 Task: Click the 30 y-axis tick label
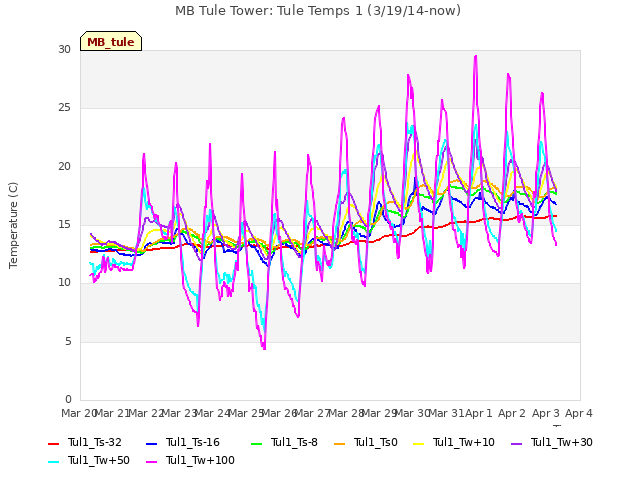click(x=64, y=49)
